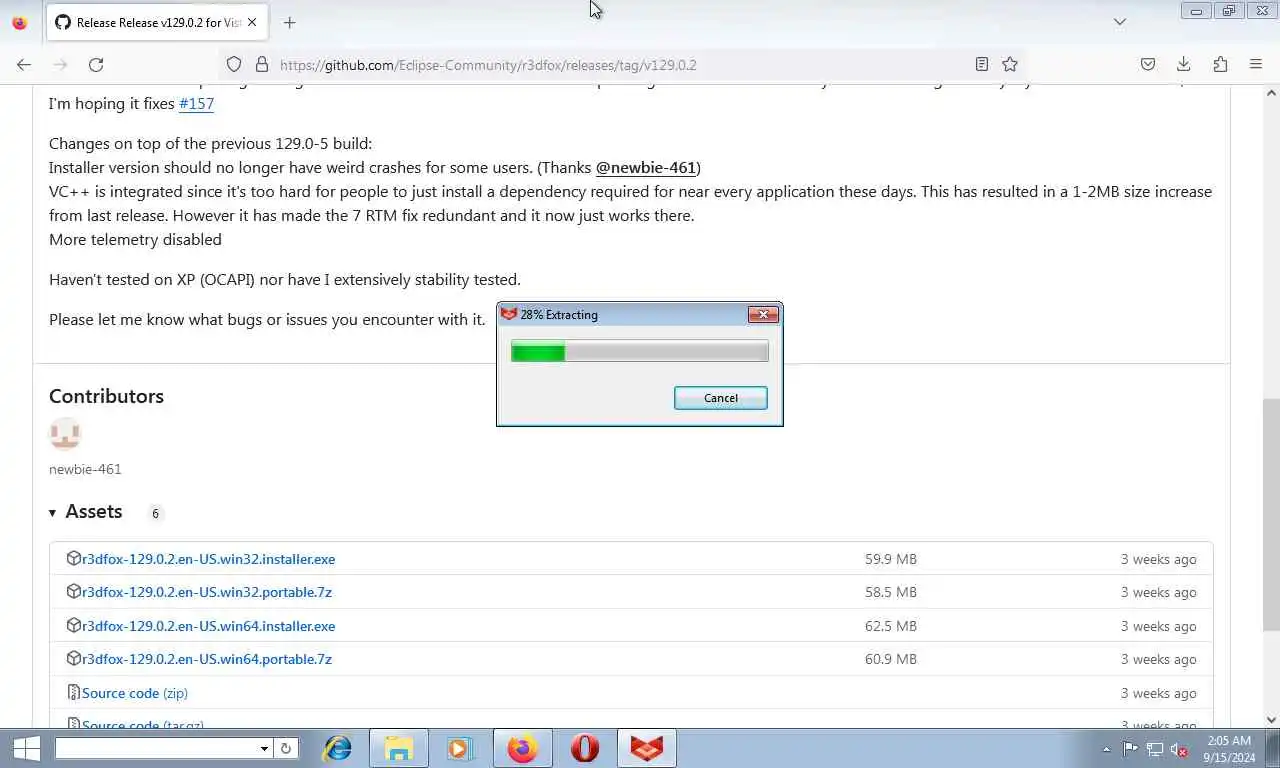1280x768 pixels.
Task: Open the tracking protection shield icon
Action: 234,64
